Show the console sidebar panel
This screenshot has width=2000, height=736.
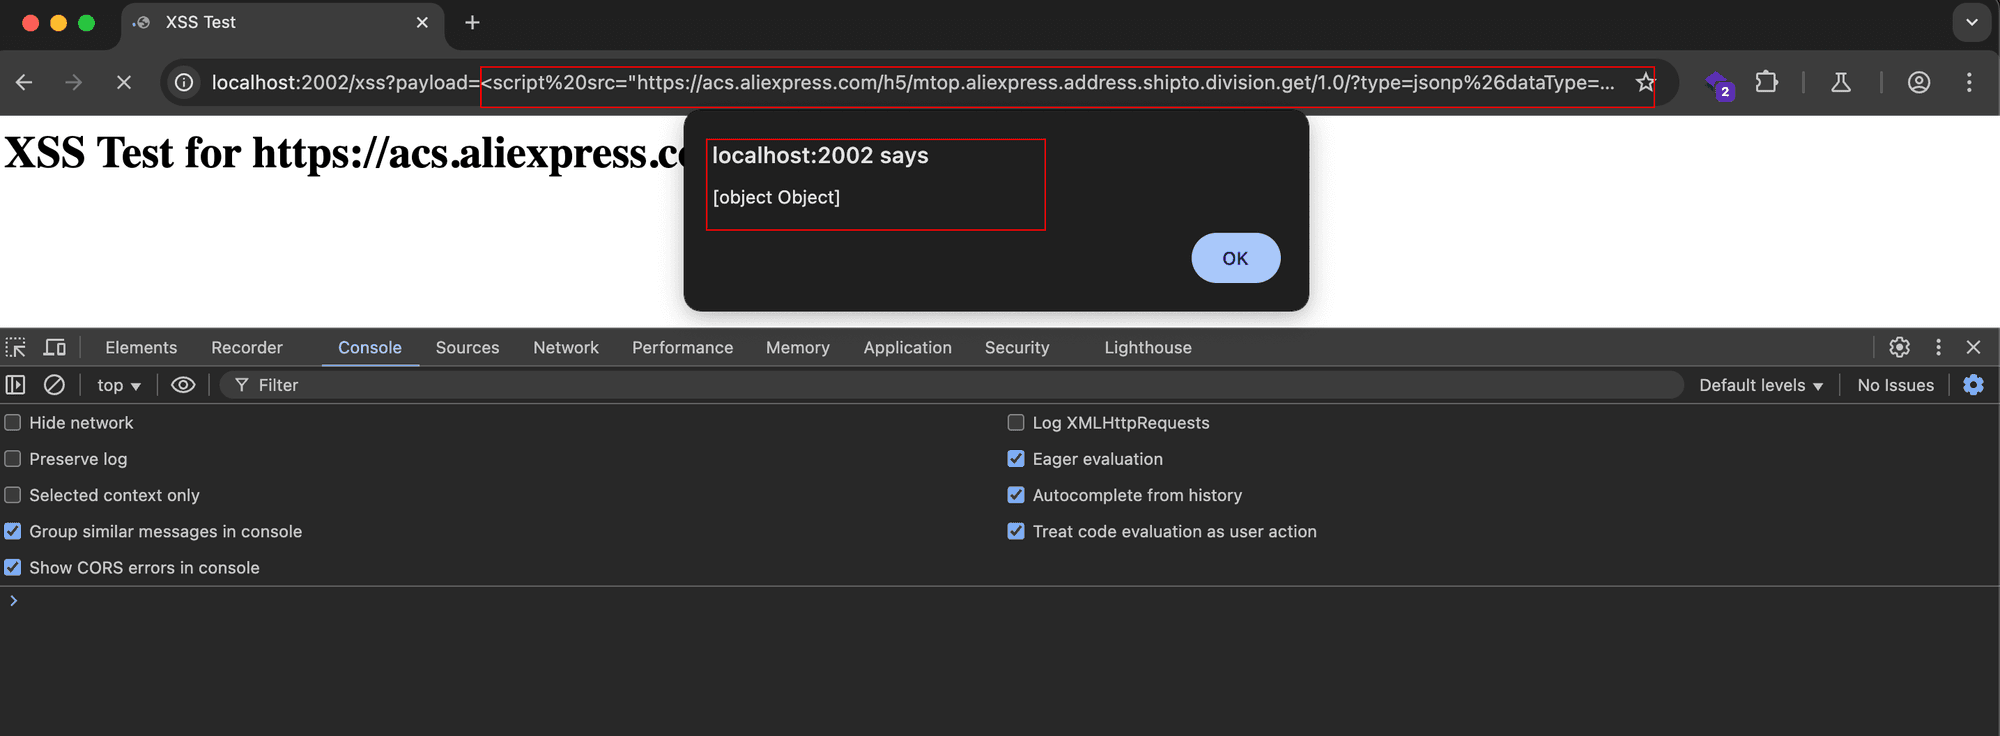(x=16, y=385)
